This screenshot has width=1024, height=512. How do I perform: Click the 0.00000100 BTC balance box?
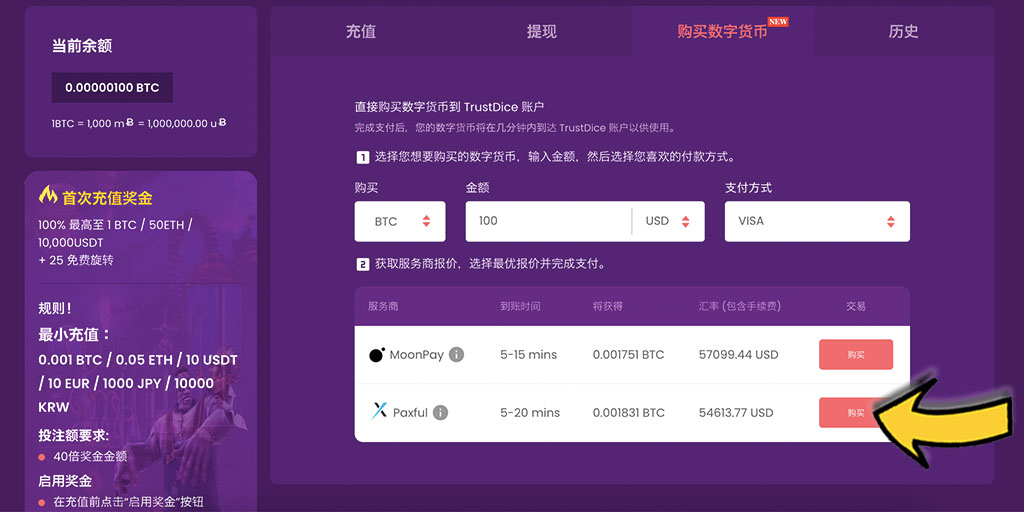[x=112, y=88]
